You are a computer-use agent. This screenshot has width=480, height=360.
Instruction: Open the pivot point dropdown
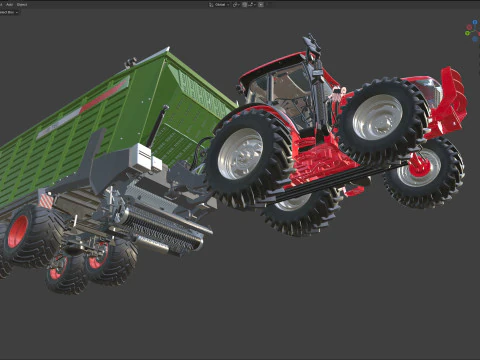pyautogui.click(x=236, y=5)
